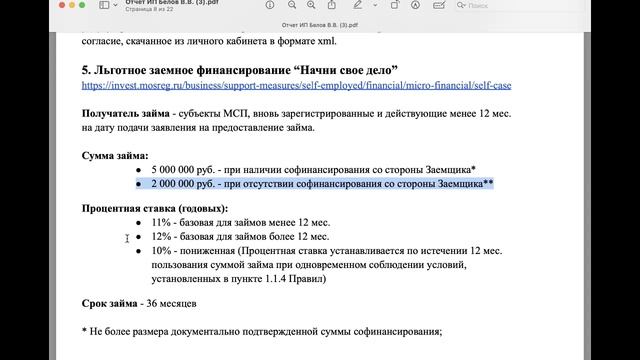
Task: Open sidebar view options dropdown chevron
Action: tap(116, 5)
